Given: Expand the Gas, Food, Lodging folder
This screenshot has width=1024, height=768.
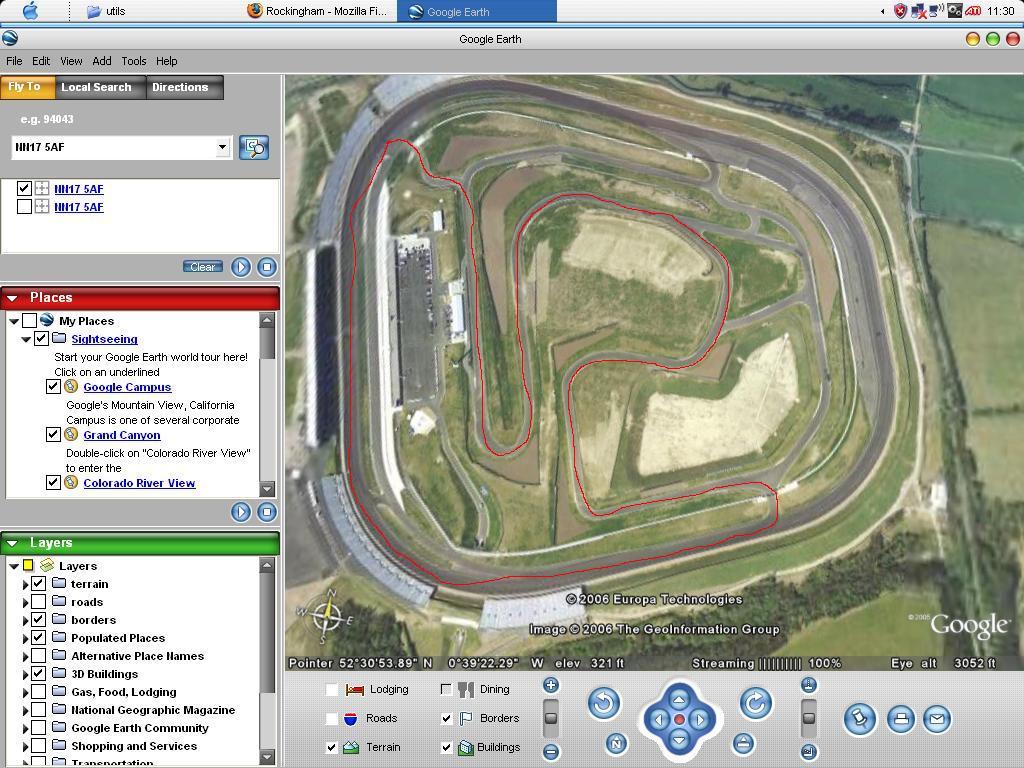Looking at the screenshot, I should [x=25, y=692].
